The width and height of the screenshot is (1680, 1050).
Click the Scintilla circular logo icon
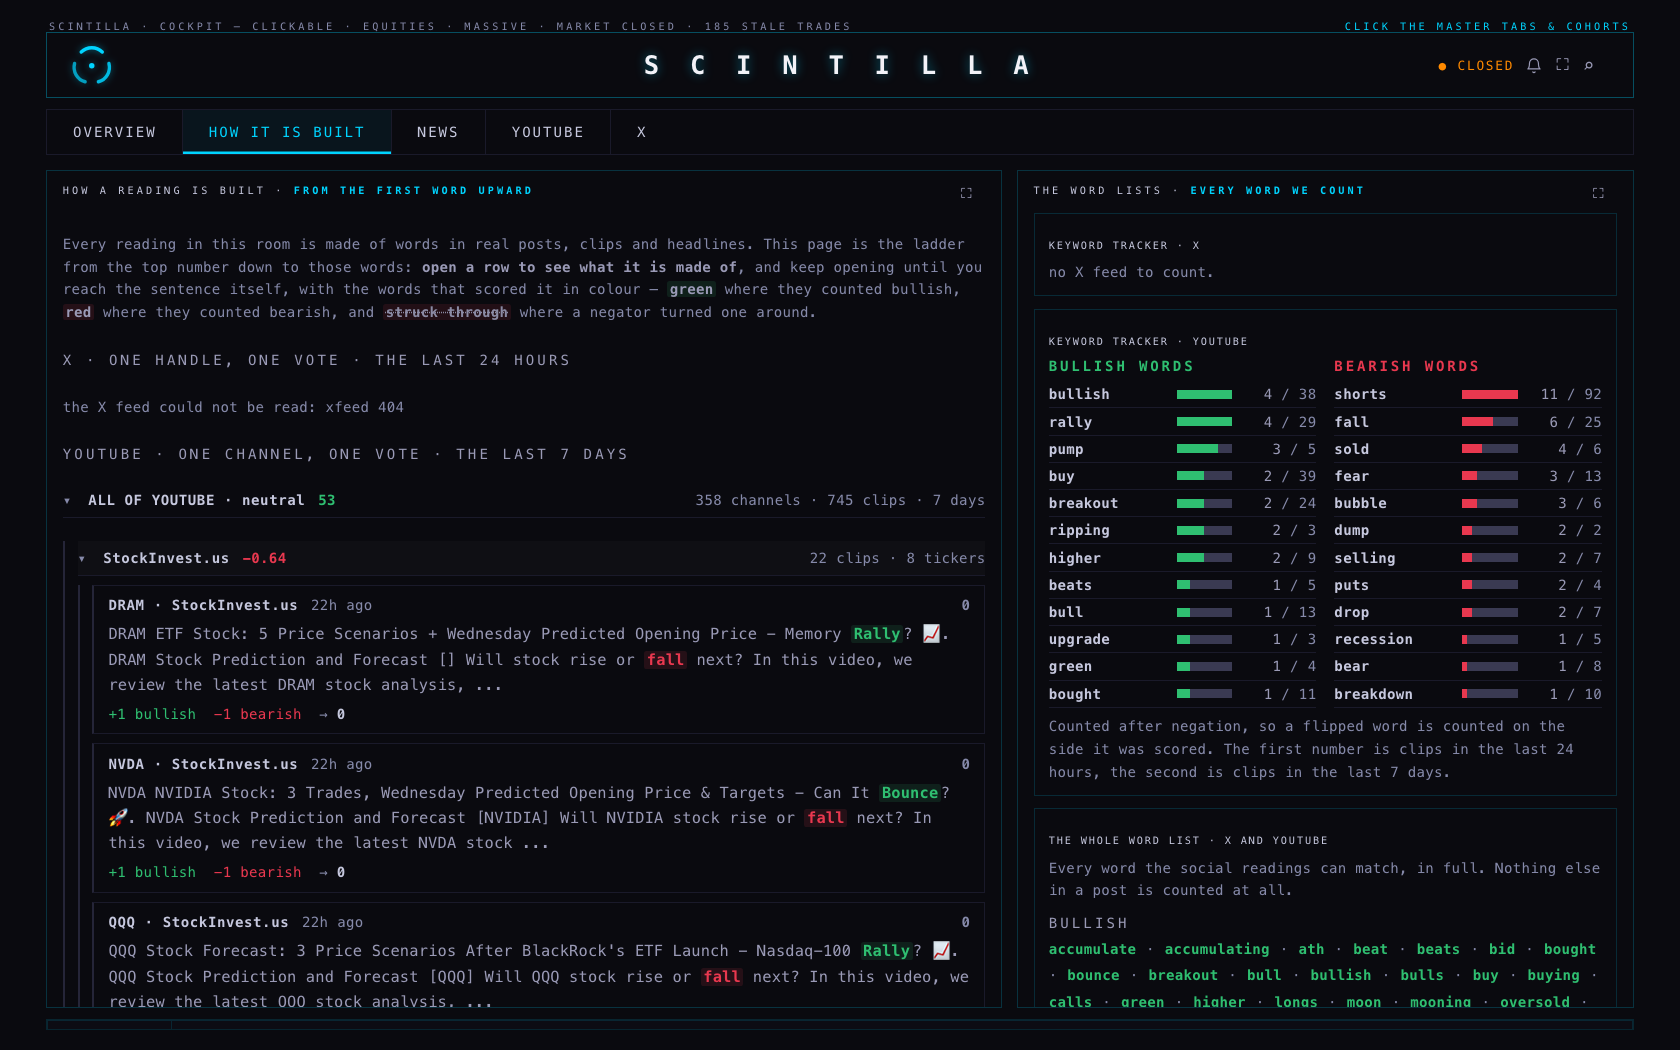[91, 66]
